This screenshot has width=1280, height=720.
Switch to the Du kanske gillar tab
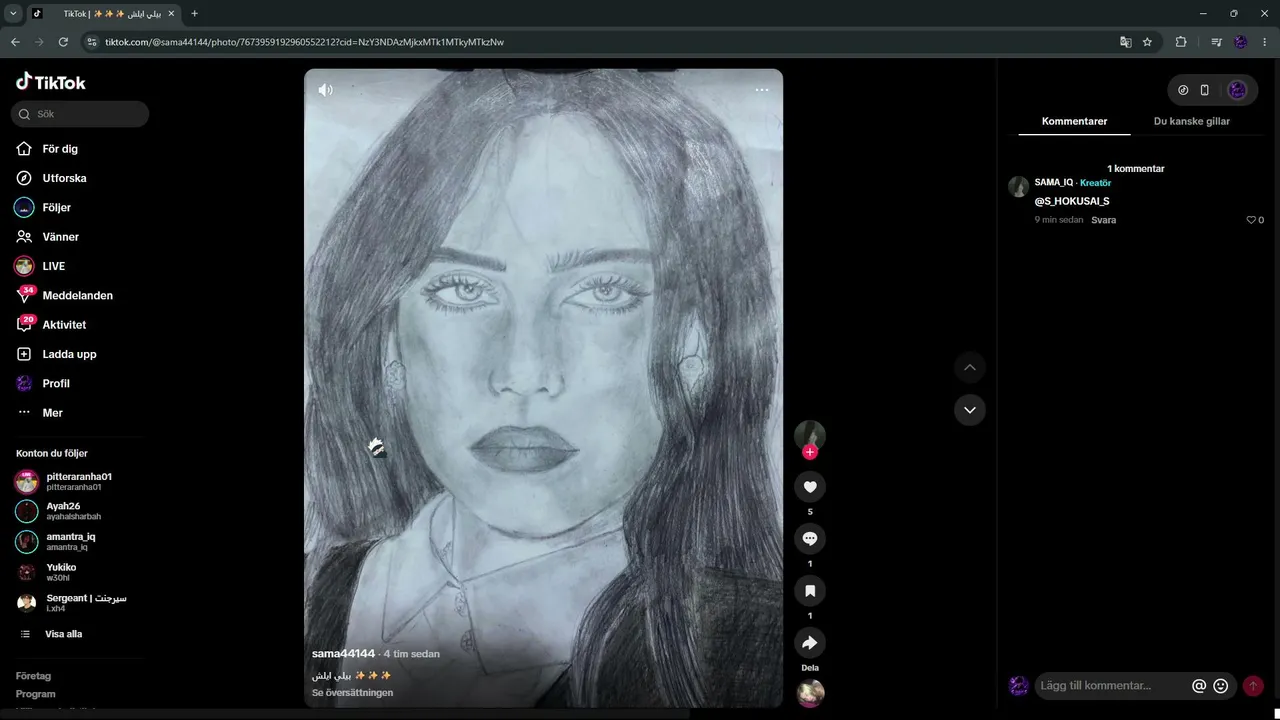point(1192,121)
